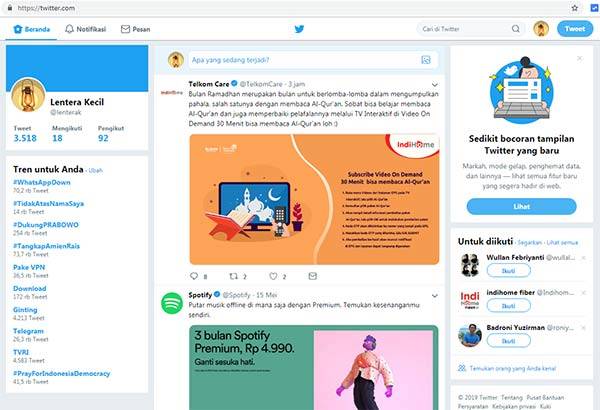Follow Wullan Febriyanti with Ikuti button
This screenshot has height=410, width=600.
coord(509,271)
